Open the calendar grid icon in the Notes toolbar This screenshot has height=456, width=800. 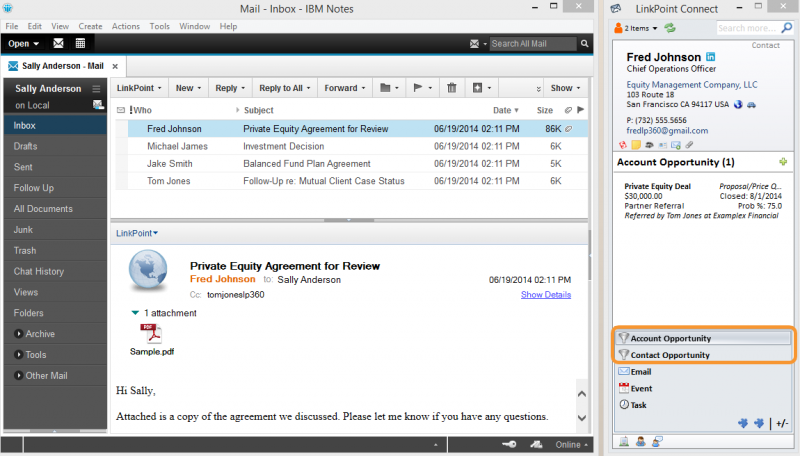click(80, 43)
